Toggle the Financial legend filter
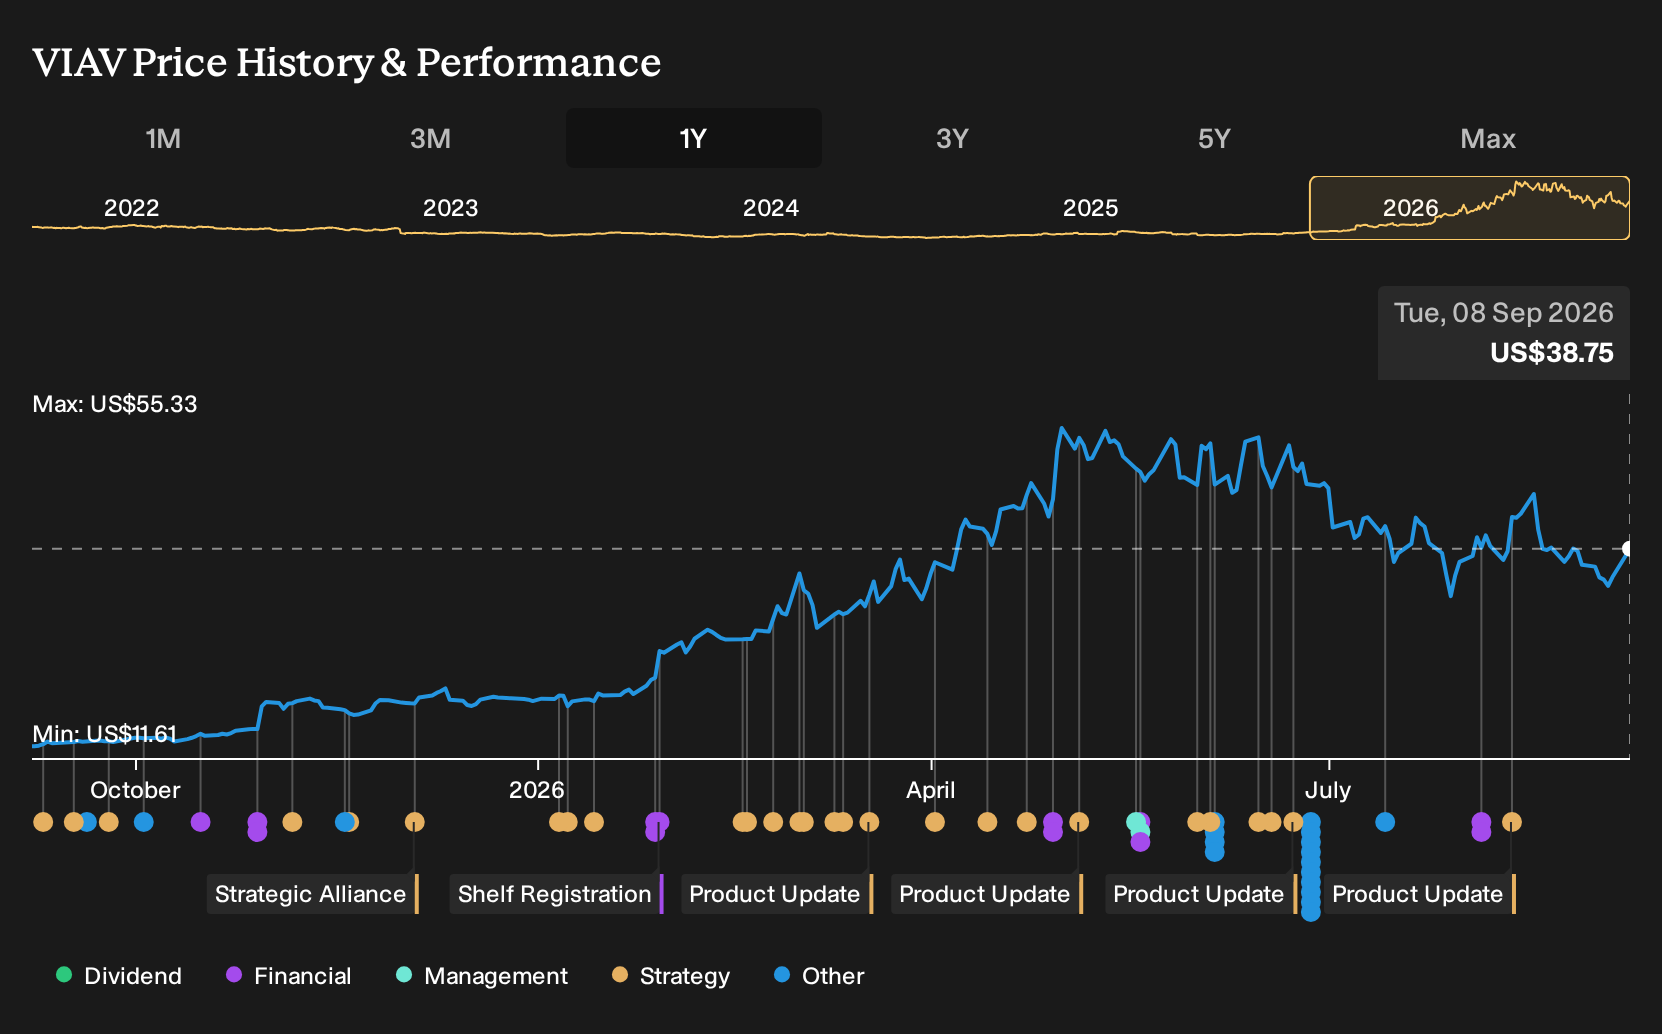1662x1034 pixels. pyautogui.click(x=289, y=976)
